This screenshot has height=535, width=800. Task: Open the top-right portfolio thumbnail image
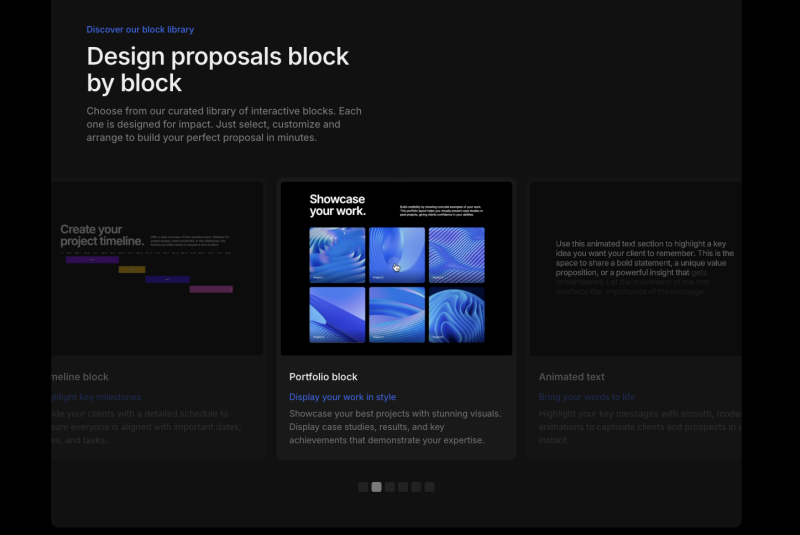click(x=457, y=255)
